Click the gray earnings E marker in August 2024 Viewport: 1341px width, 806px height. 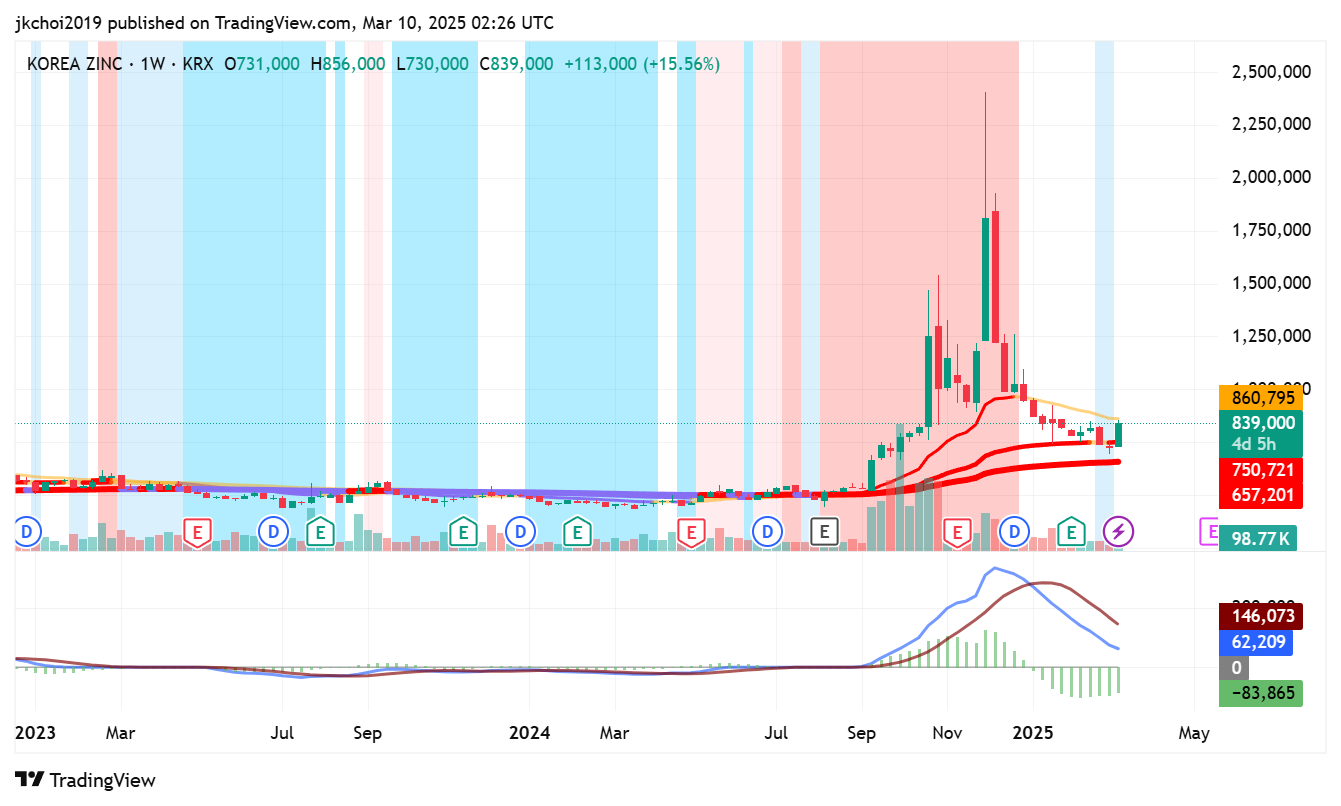pos(824,531)
